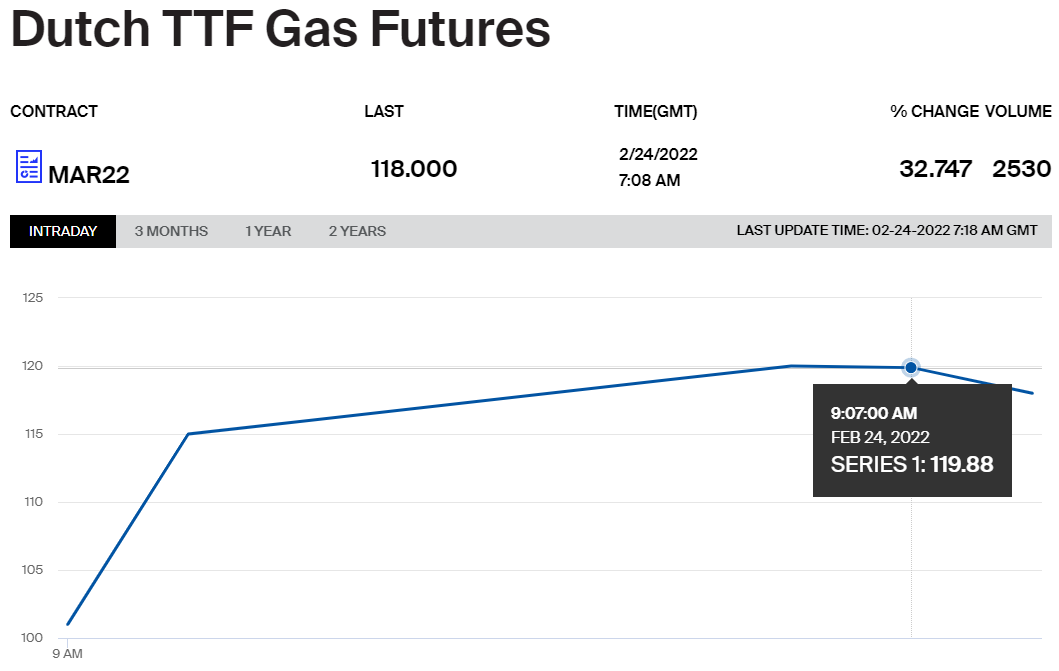Click the MAR22 contract name
This screenshot has height=671, width=1059.
tap(89, 175)
